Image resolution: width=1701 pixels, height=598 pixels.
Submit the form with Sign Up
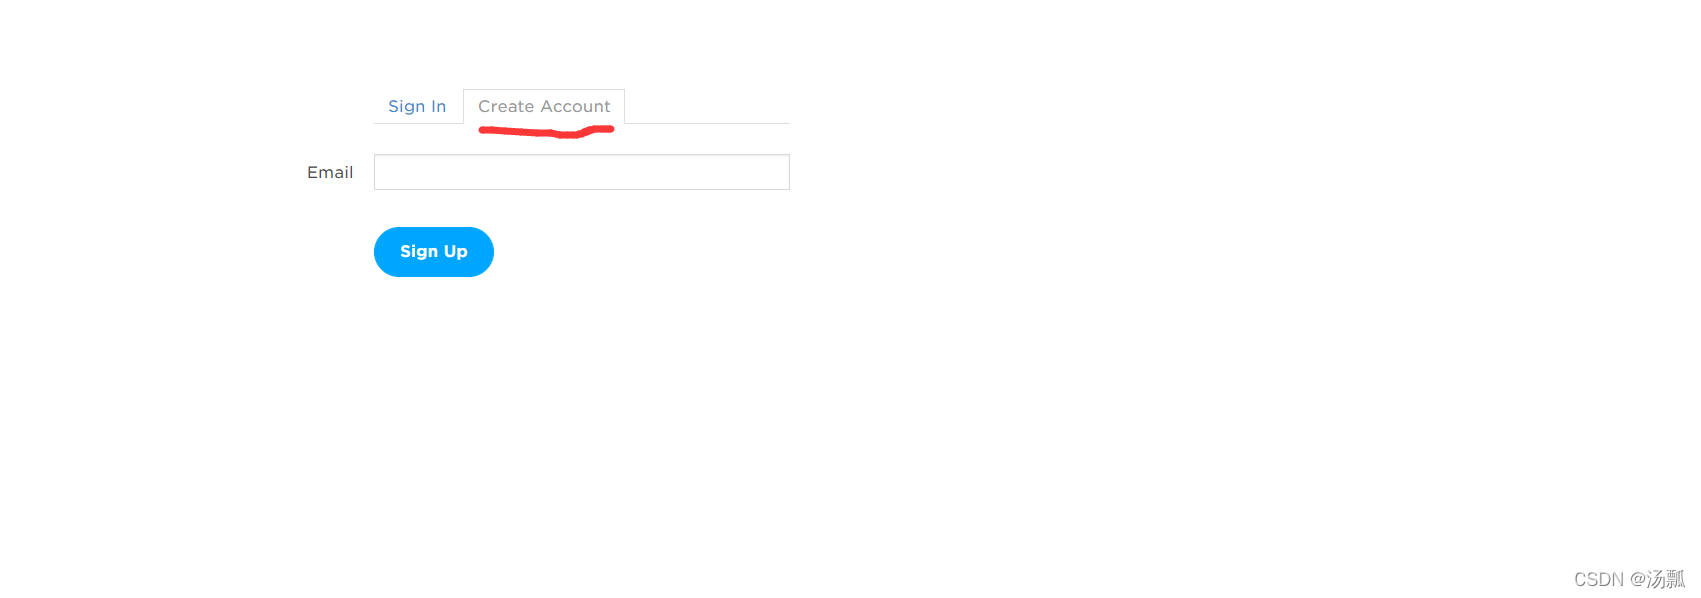pyautogui.click(x=434, y=252)
